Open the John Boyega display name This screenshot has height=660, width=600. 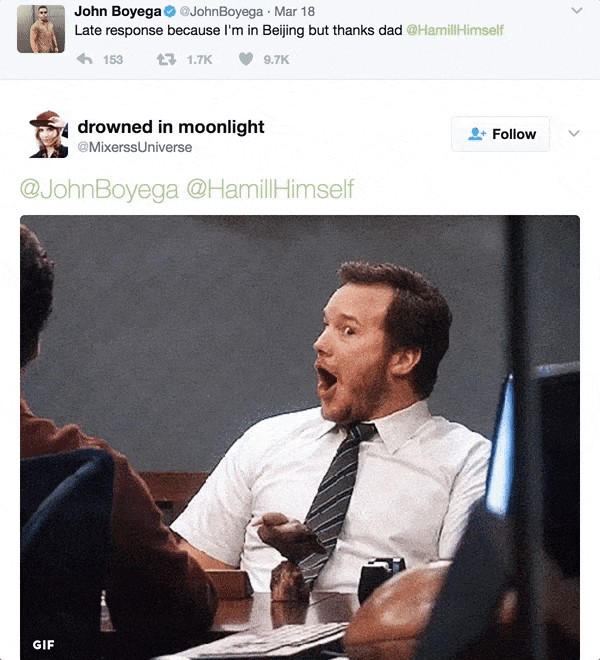click(118, 11)
